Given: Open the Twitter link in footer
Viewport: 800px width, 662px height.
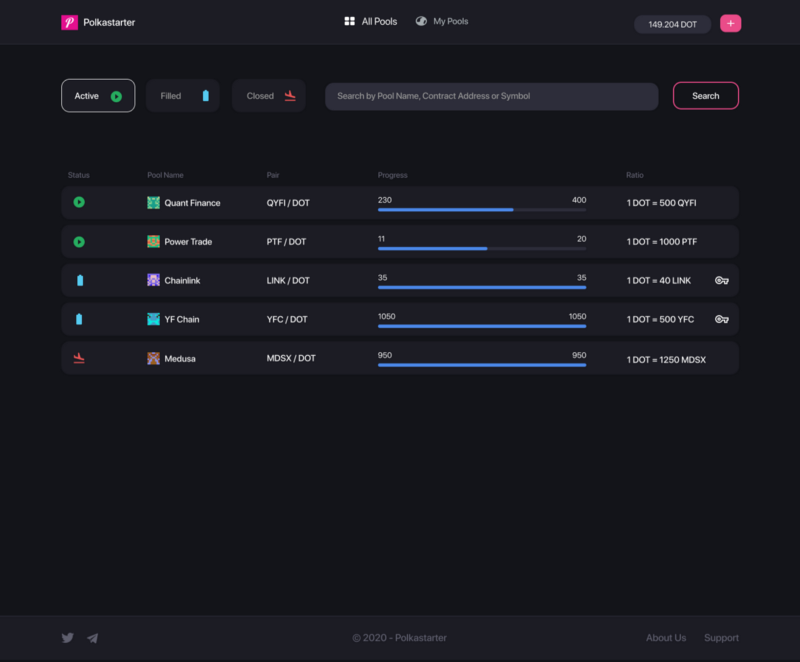Looking at the screenshot, I should (68, 638).
